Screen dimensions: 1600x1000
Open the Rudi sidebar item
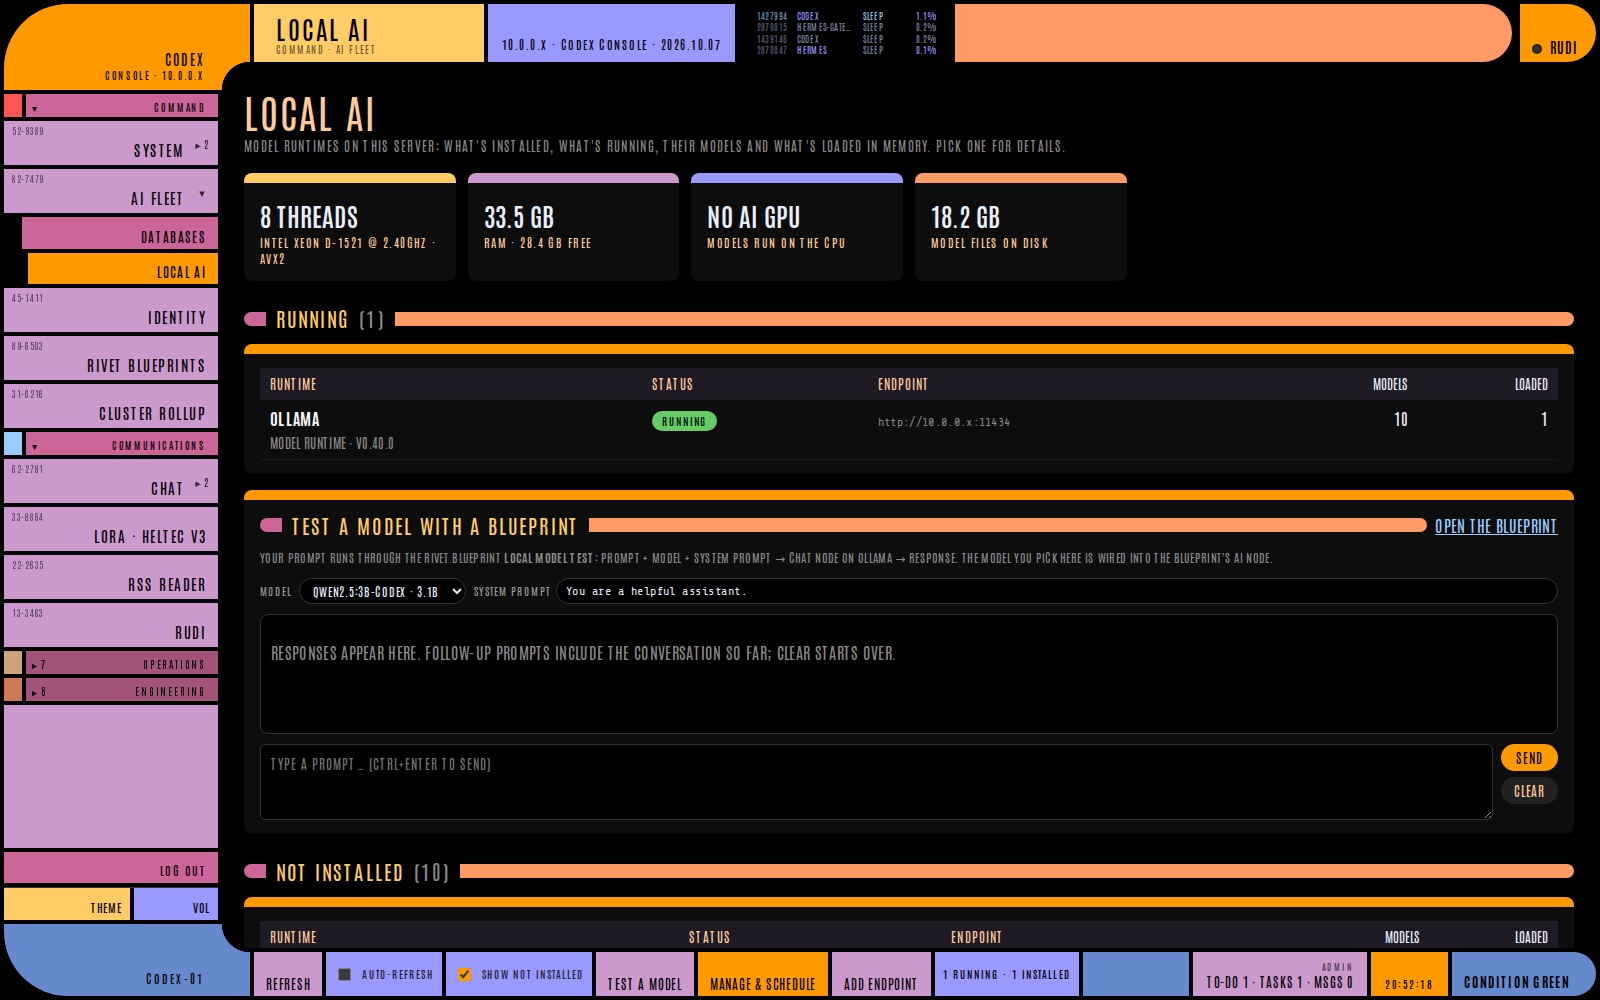111,625
